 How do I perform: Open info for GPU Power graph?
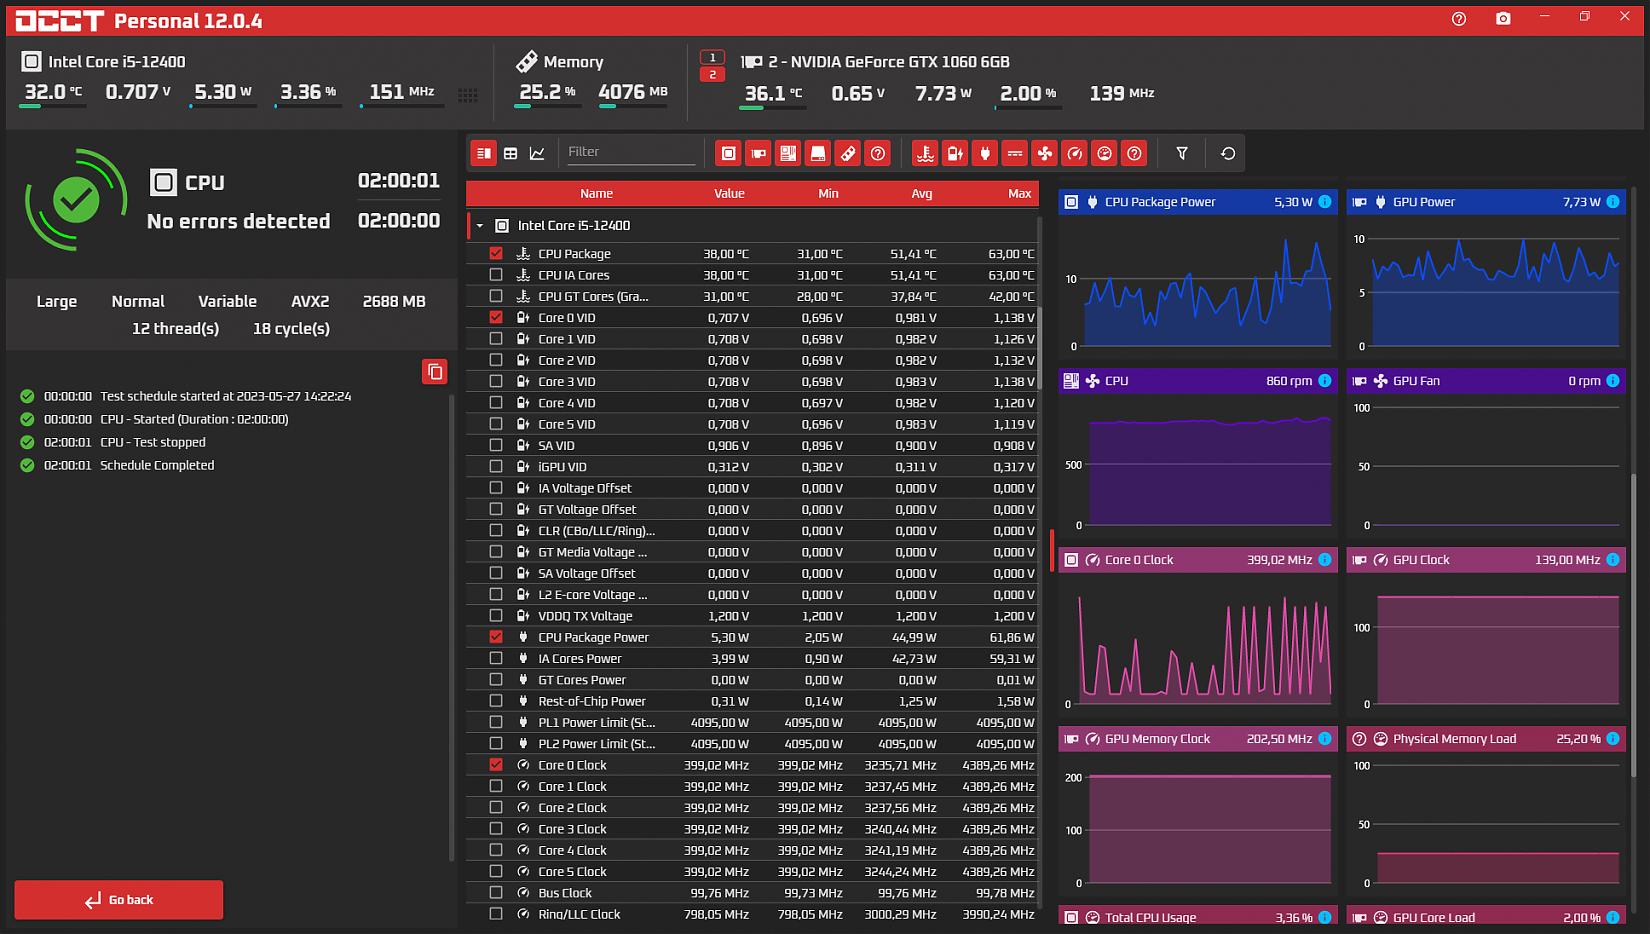[1612, 202]
